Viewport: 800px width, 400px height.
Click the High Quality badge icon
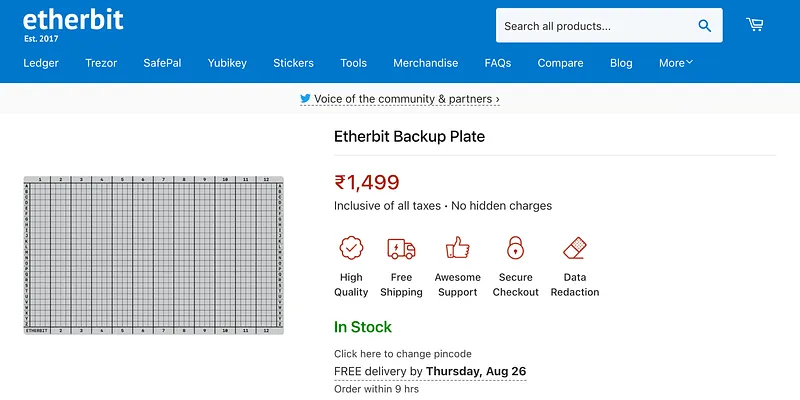coord(351,248)
